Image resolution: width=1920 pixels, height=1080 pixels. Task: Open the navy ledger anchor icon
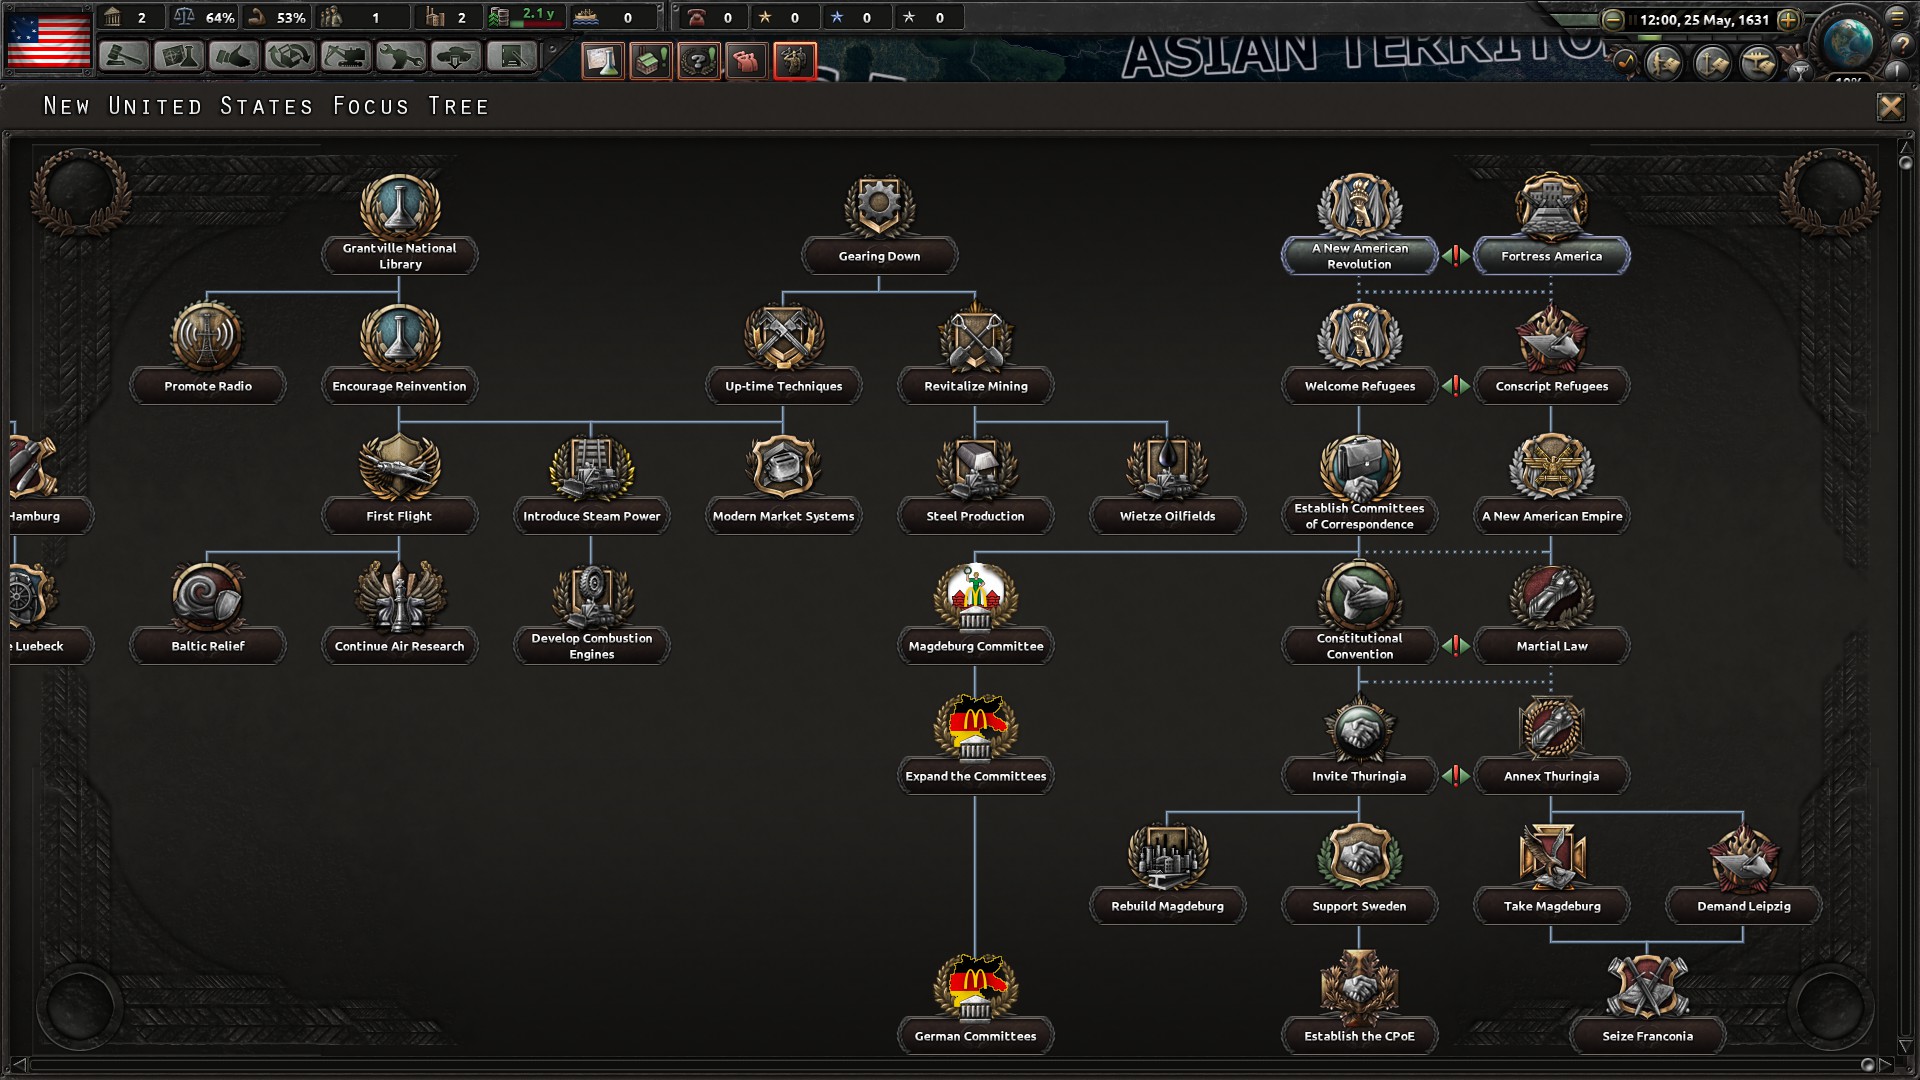pos(1712,63)
